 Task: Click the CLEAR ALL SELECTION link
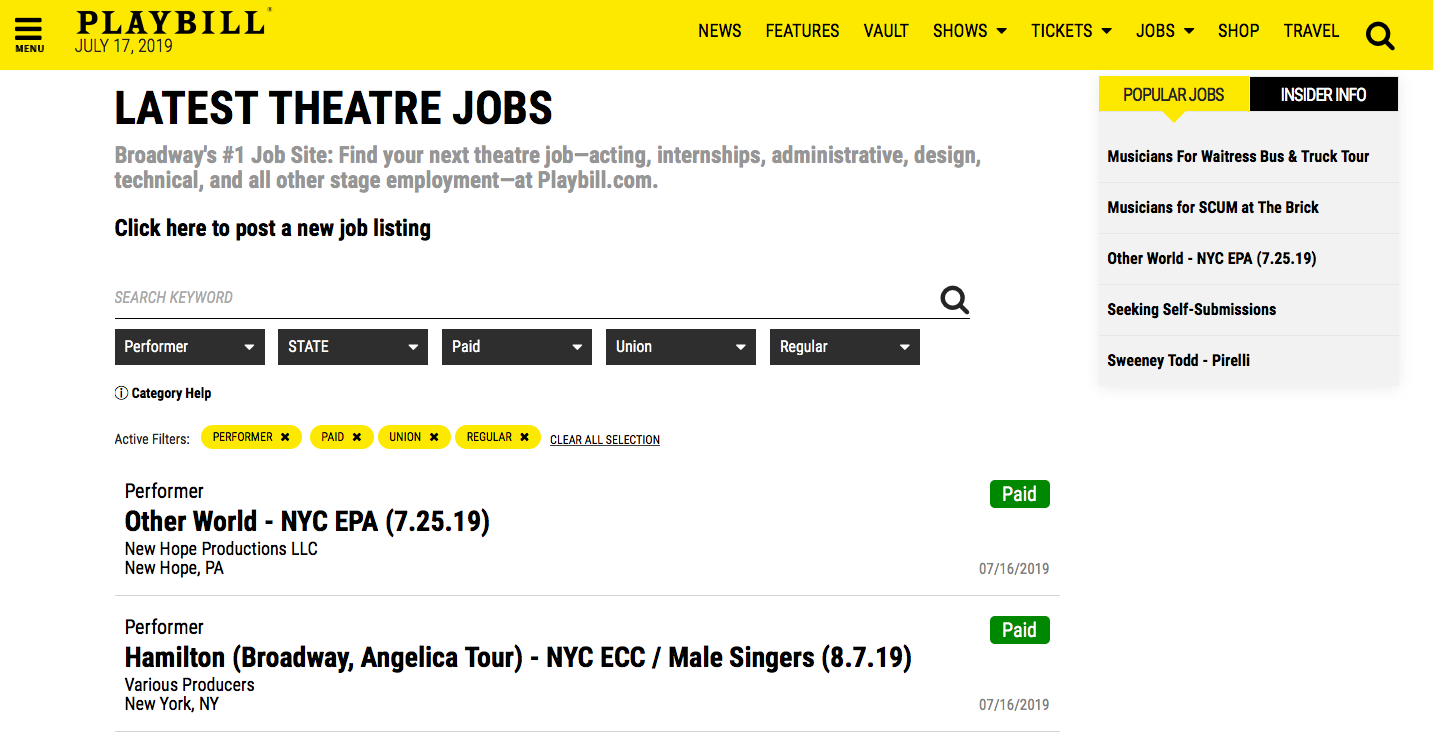[x=605, y=440]
